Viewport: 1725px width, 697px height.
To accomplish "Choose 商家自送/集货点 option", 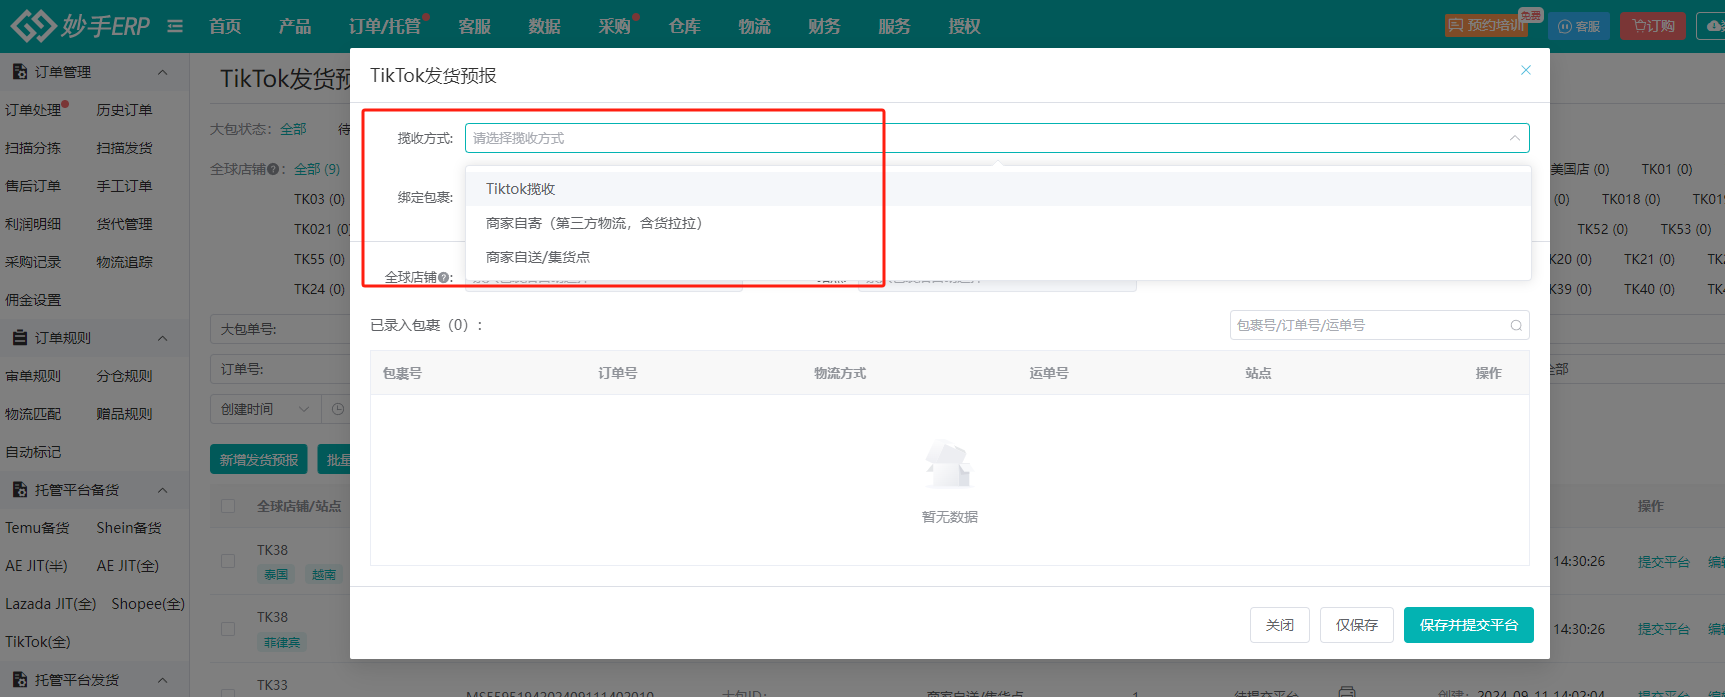I will point(998,257).
